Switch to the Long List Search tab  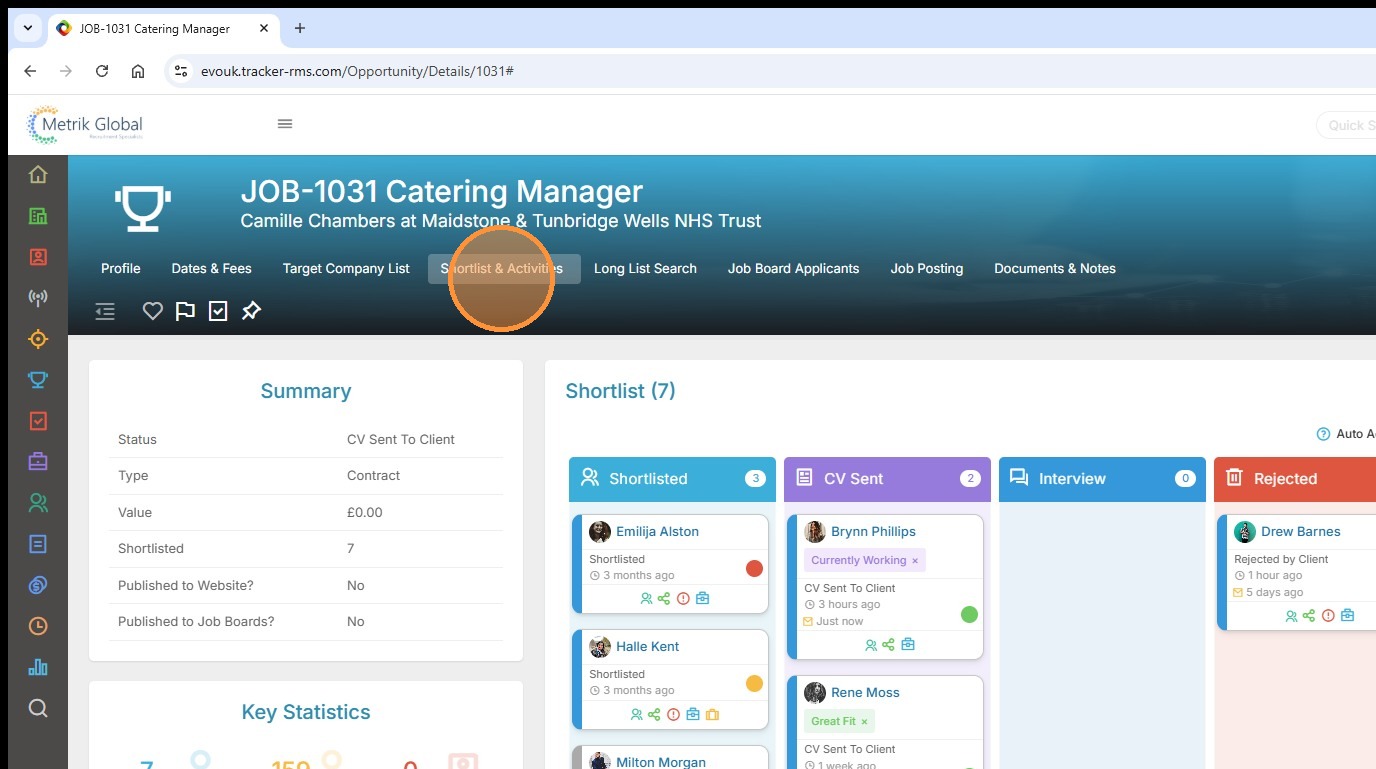pos(645,268)
